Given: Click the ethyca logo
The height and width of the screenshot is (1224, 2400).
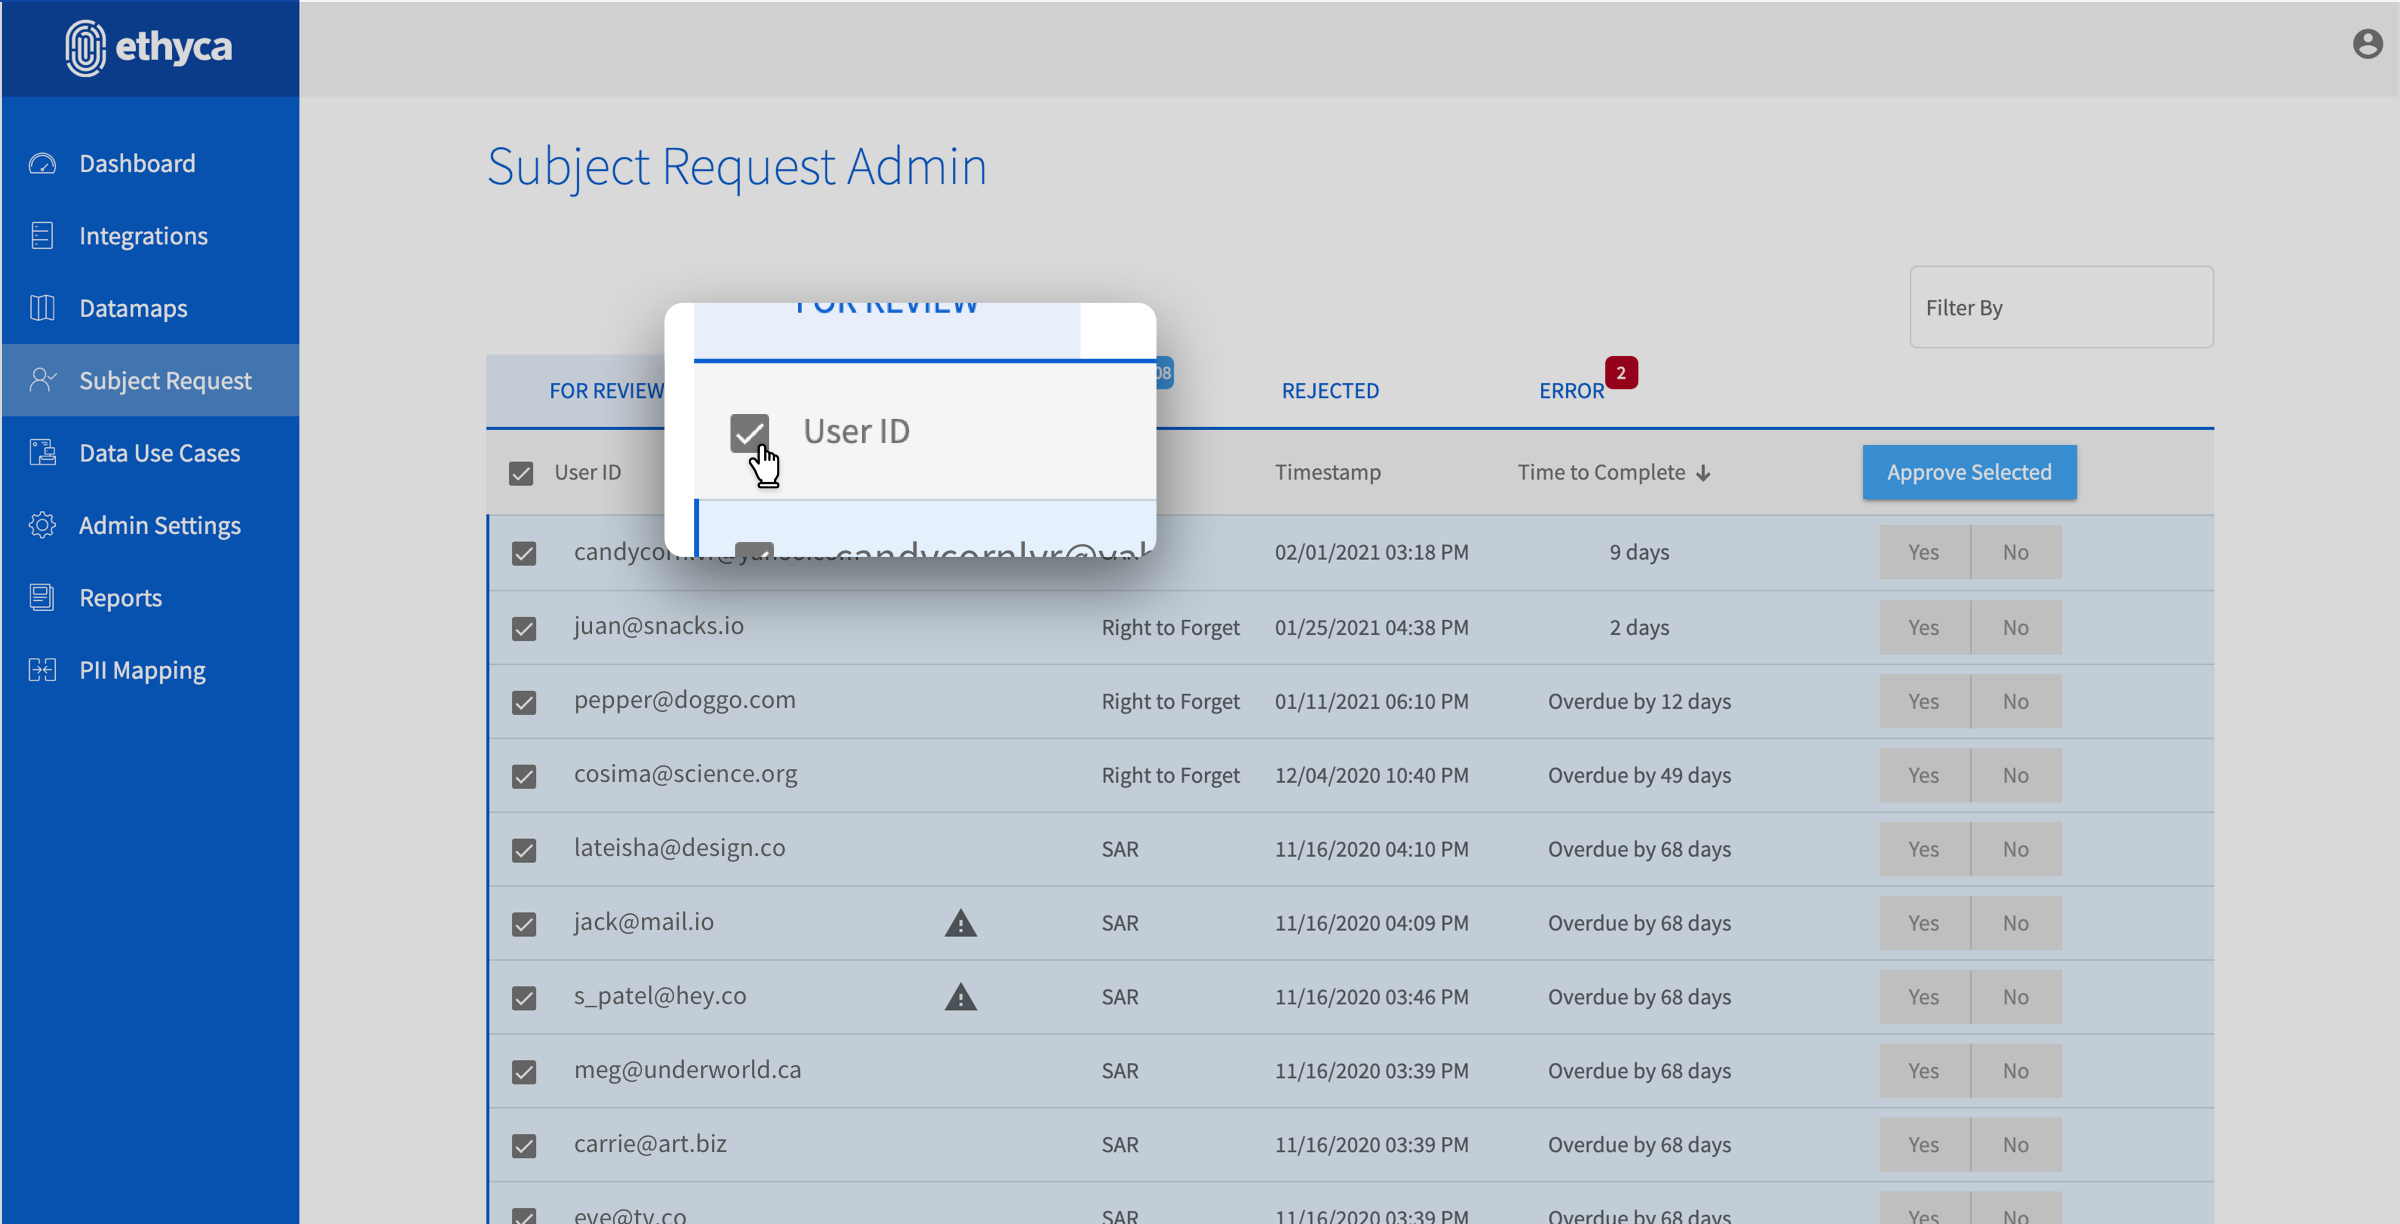Looking at the screenshot, I should pyautogui.click(x=150, y=47).
